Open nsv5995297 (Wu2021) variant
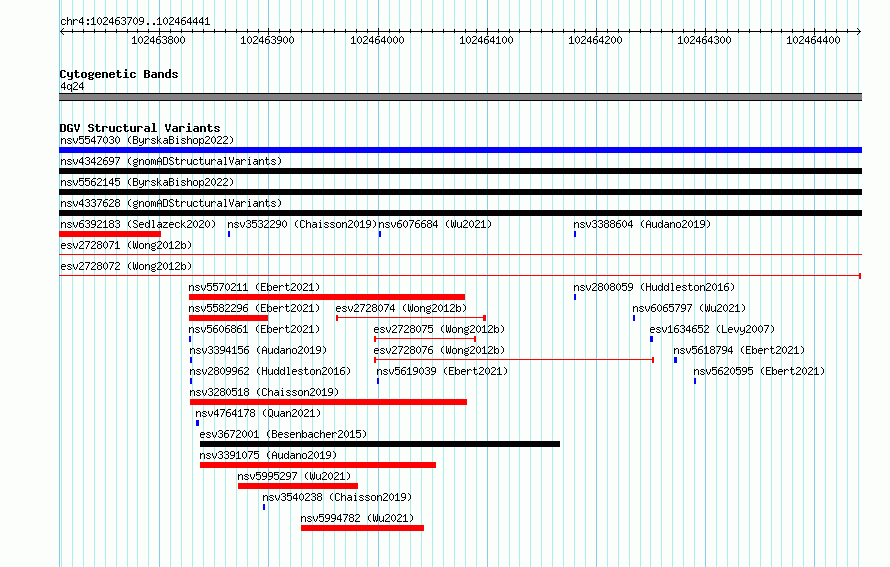The height and width of the screenshot is (567, 890). (x=294, y=476)
